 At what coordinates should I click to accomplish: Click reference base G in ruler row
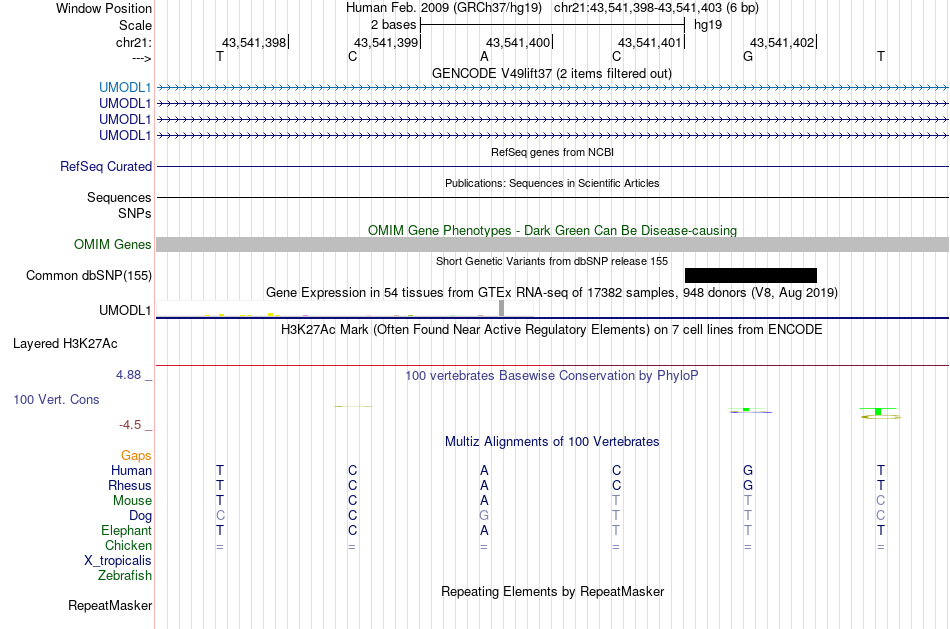pos(748,57)
